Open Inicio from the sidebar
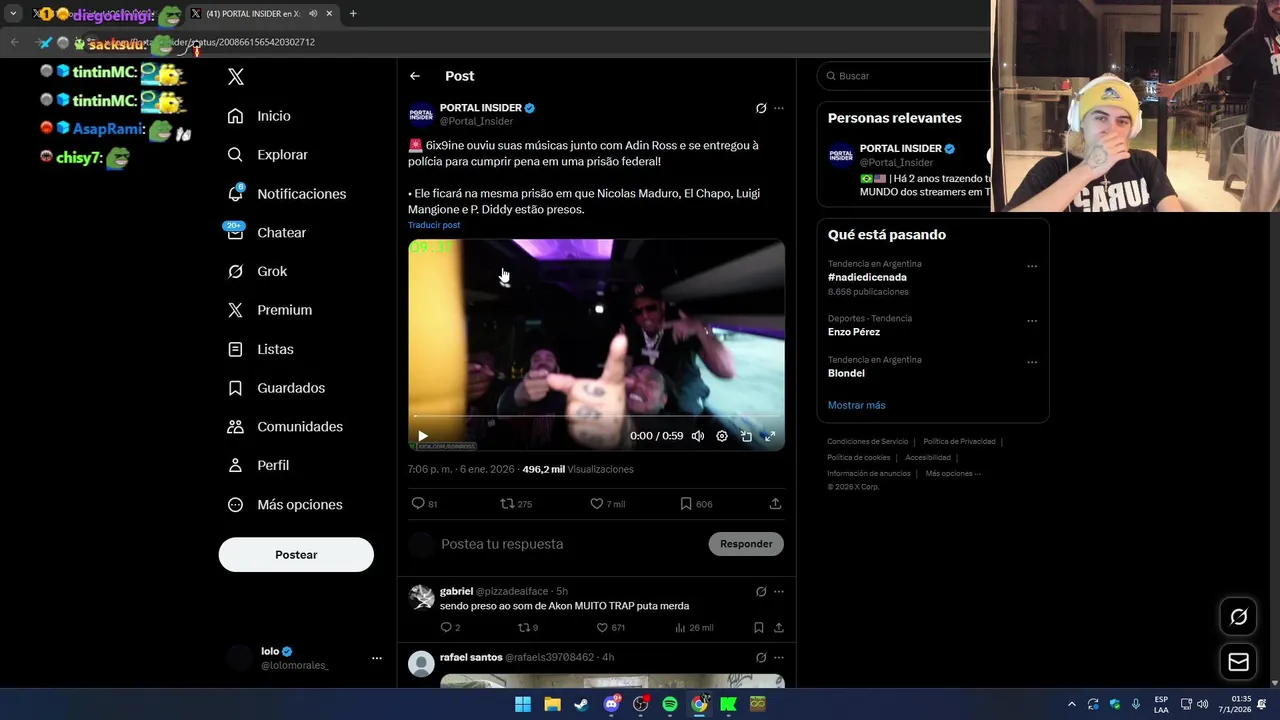 259,116
